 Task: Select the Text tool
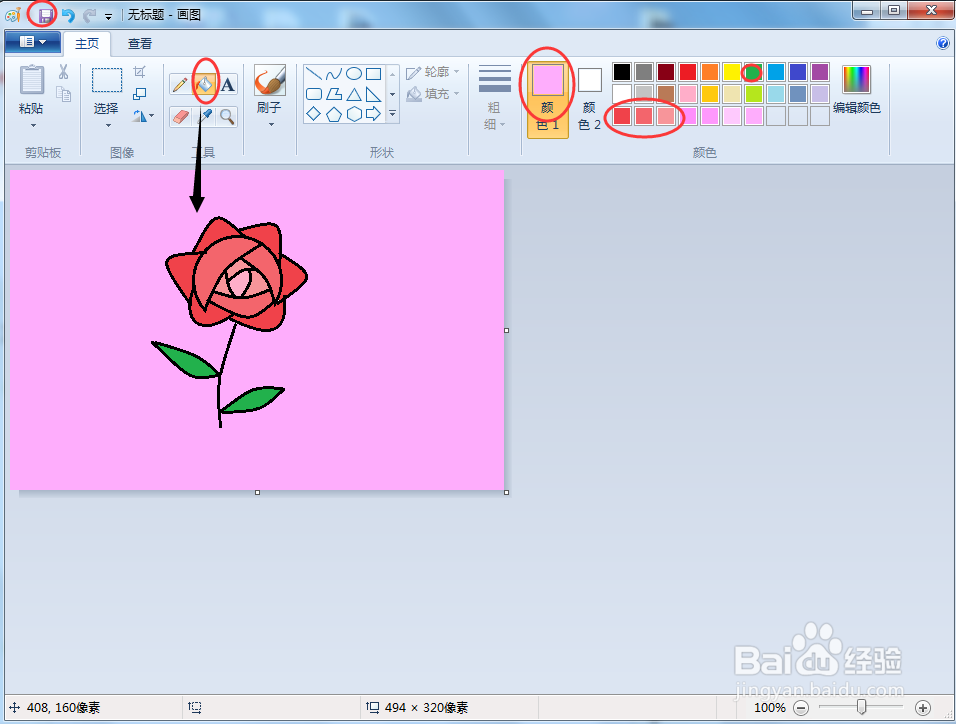226,83
